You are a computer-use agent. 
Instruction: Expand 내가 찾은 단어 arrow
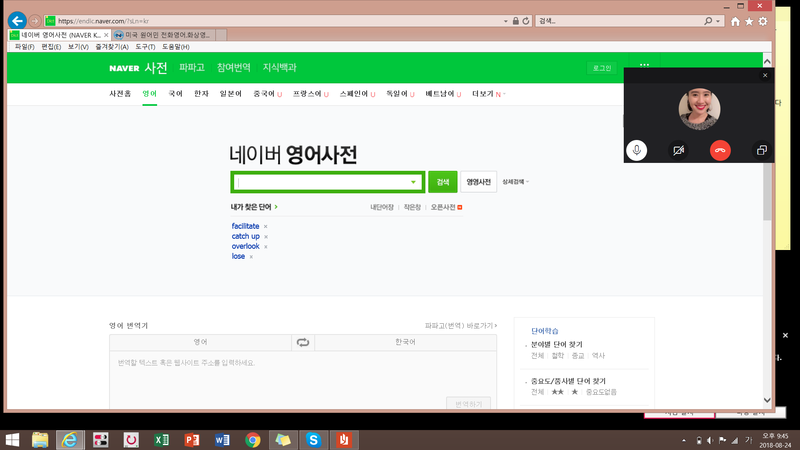[x=276, y=207]
